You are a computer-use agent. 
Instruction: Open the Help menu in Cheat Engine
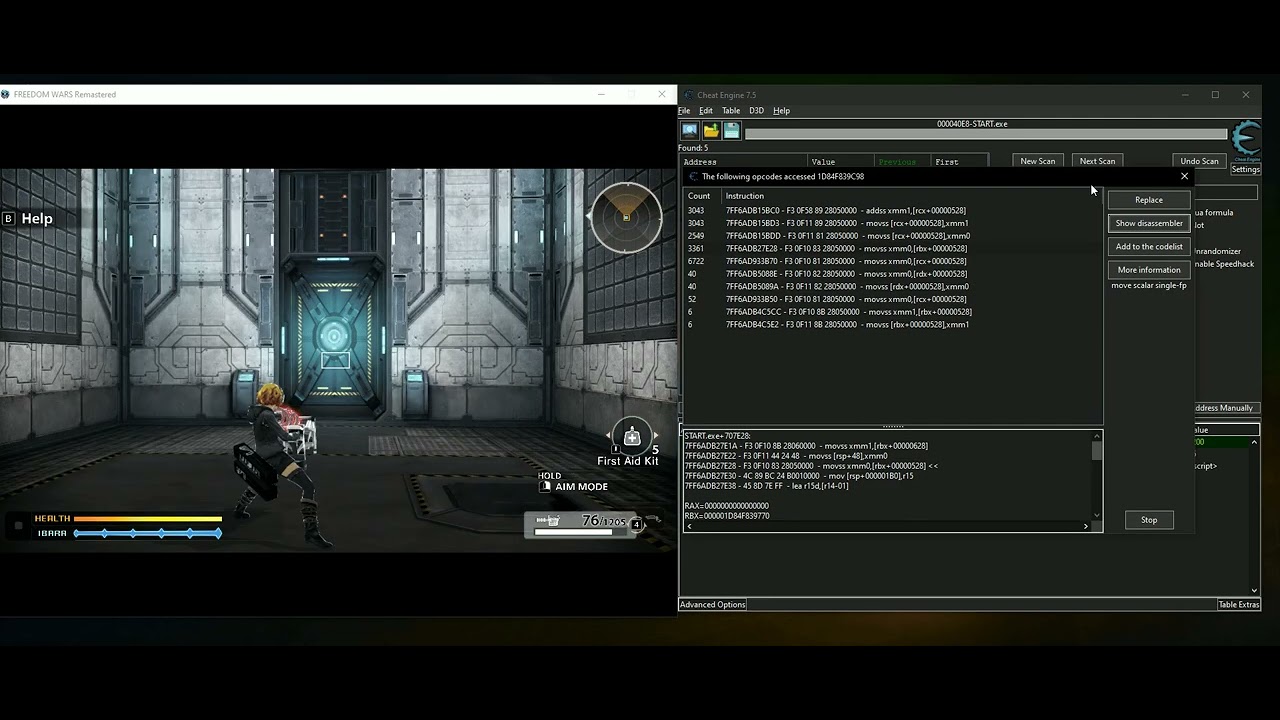coord(781,111)
